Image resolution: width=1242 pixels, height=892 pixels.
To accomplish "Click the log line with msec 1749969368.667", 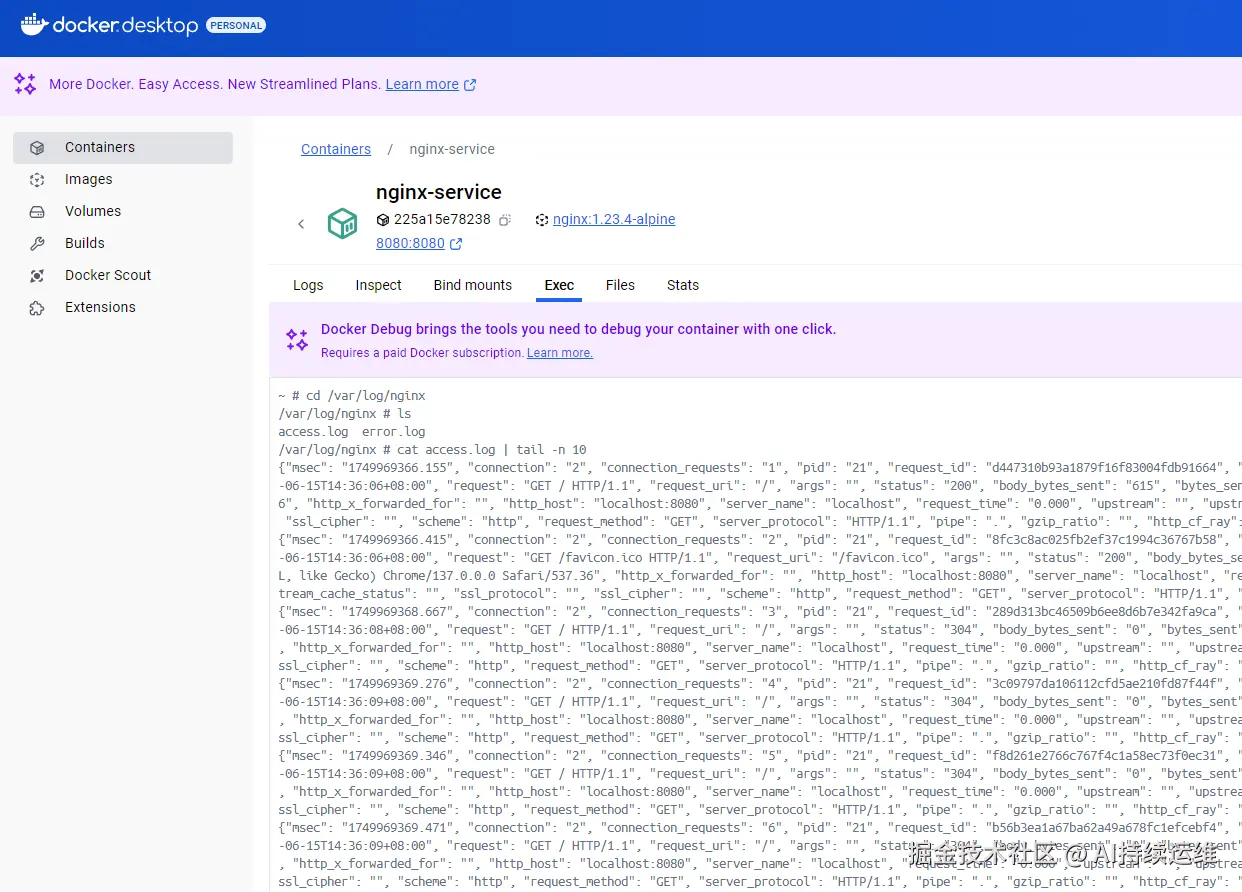I will (x=760, y=612).
